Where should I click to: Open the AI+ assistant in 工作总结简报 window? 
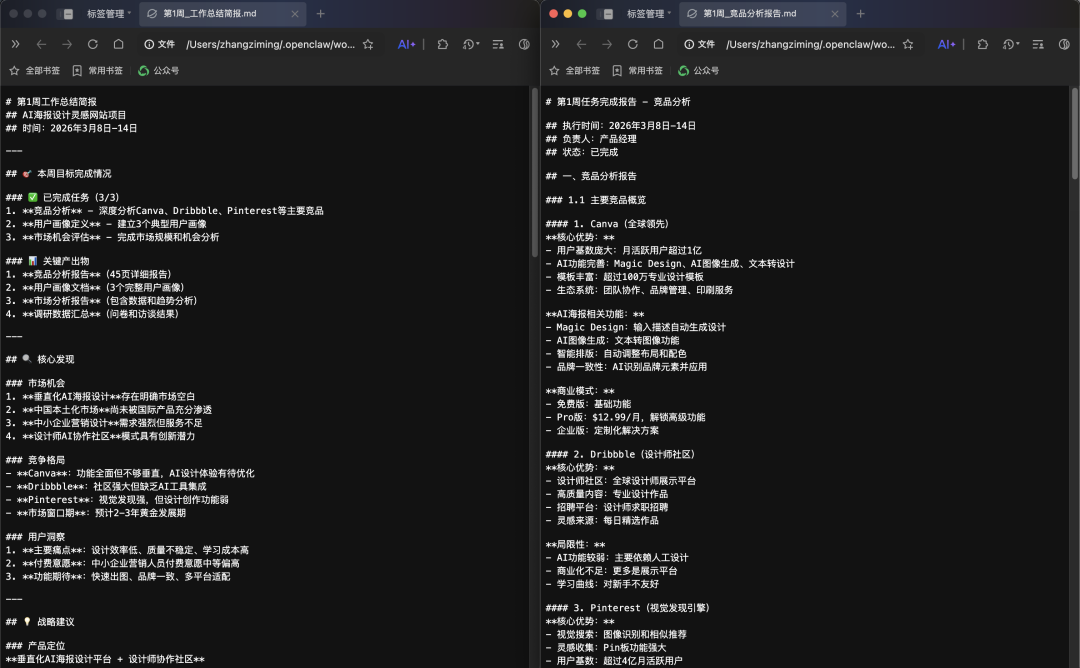point(406,44)
